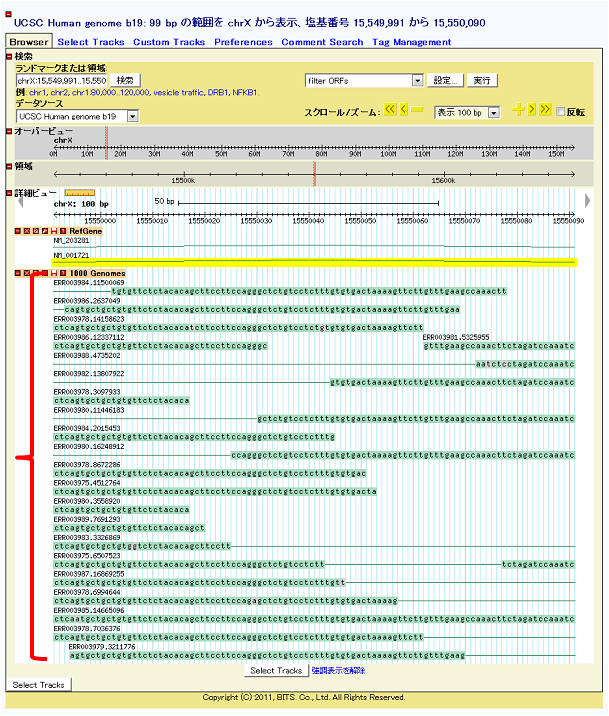Click red position marker in chrX overview
Viewport: 609px width, 716px height.
pos(106,143)
